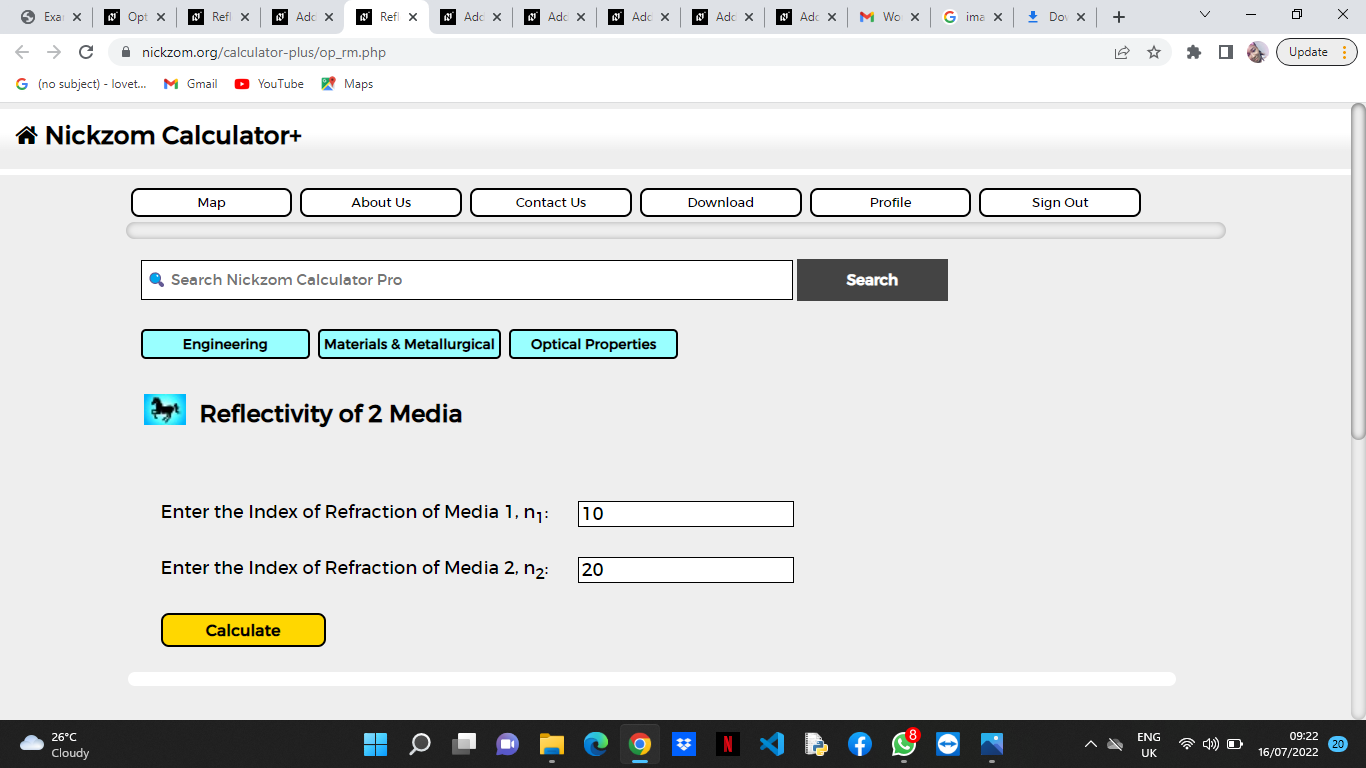
Task: Open the Teams Chat taskbar icon
Action: pos(508,744)
